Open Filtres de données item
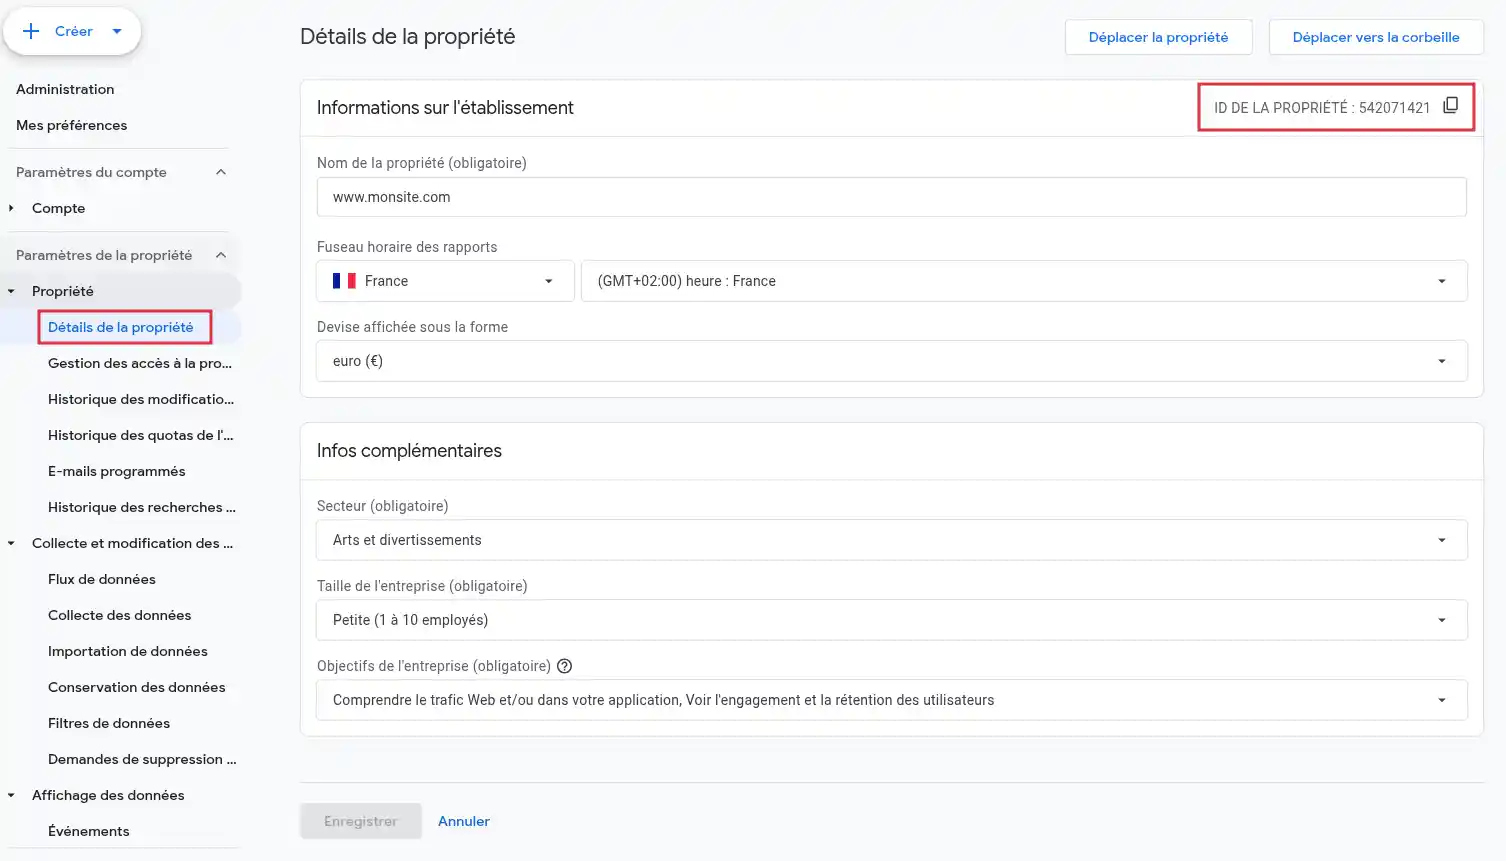 point(109,723)
